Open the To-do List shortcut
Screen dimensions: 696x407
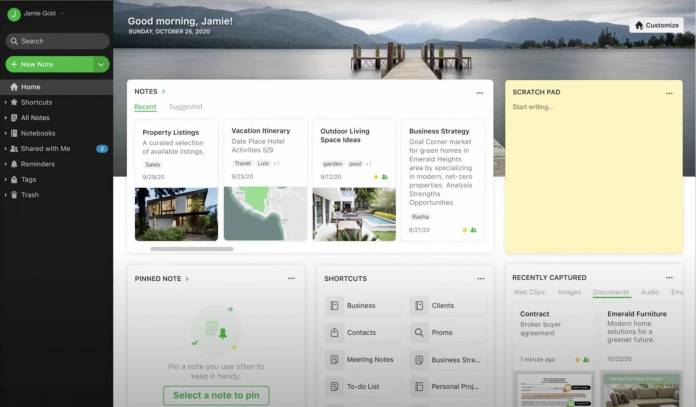click(363, 387)
